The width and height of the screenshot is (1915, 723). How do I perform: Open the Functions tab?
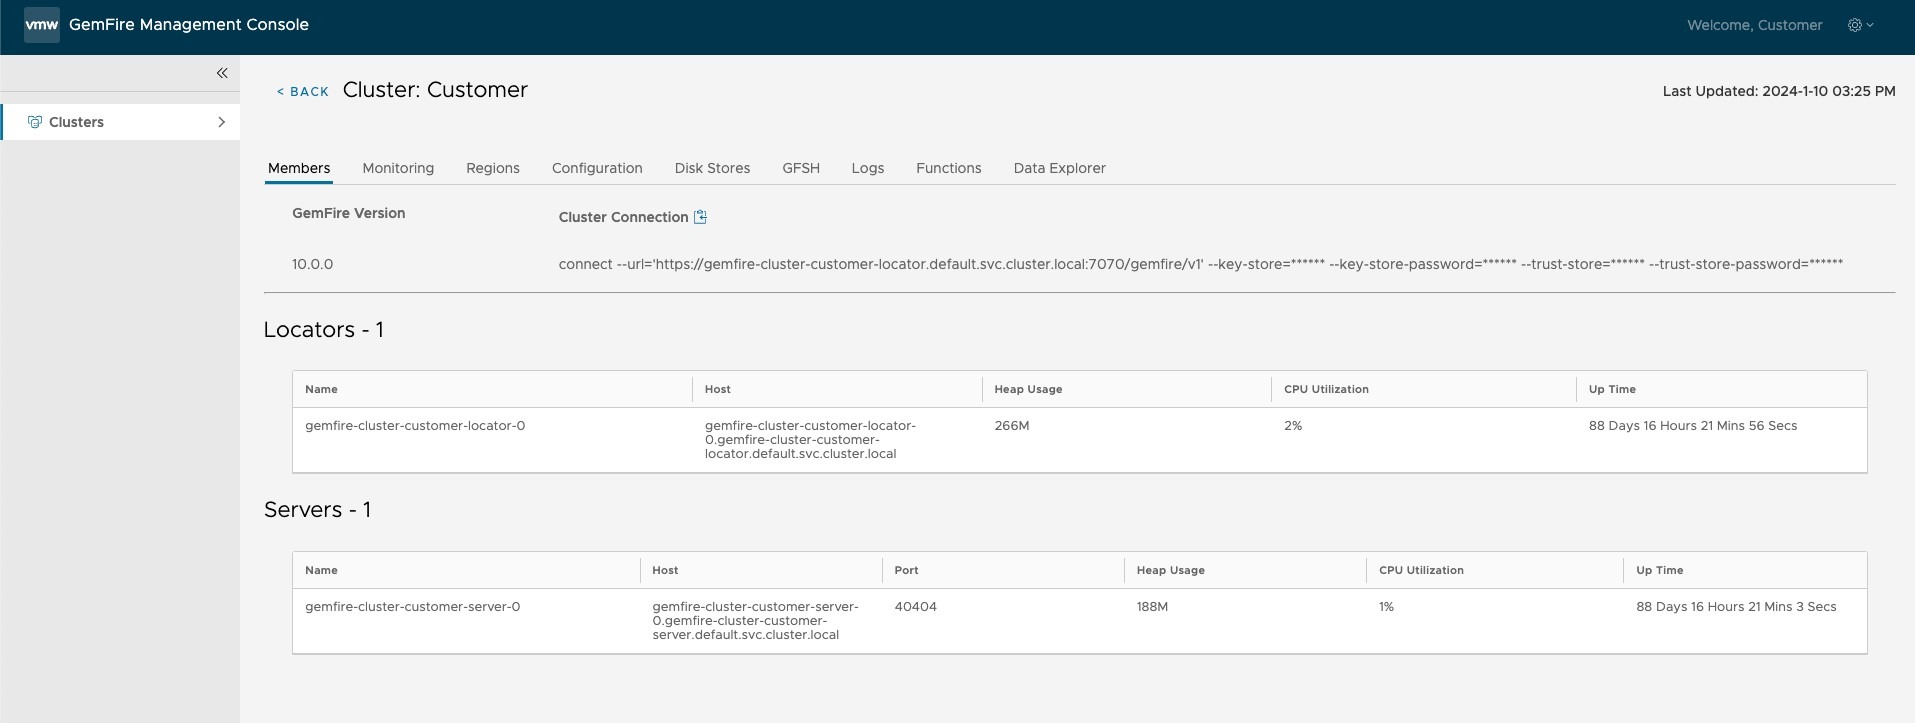coord(949,168)
